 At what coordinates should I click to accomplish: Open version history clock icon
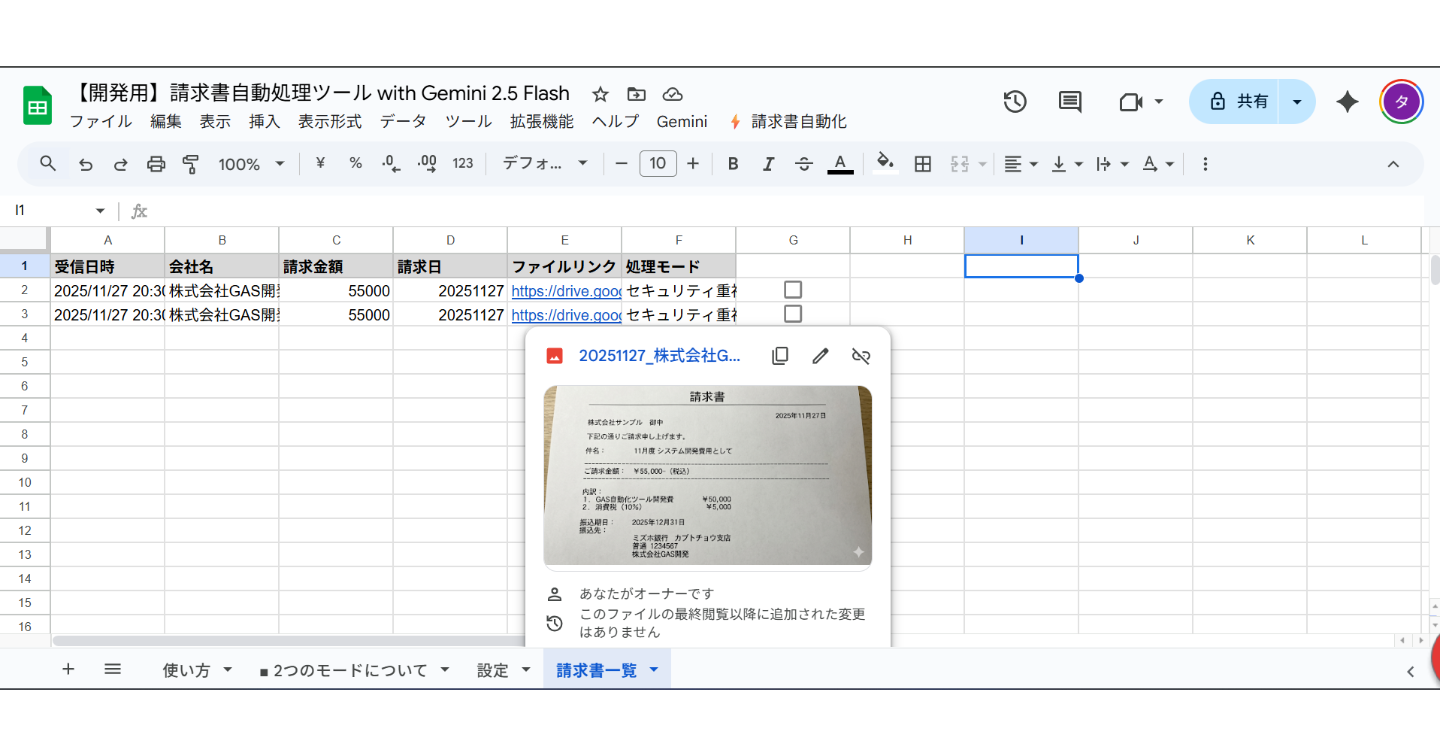point(1014,101)
